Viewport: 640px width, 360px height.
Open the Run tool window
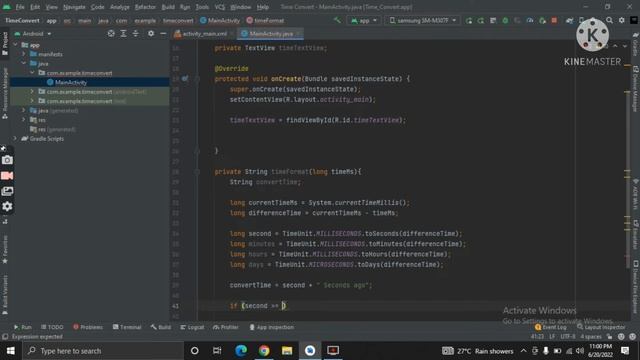[22, 327]
